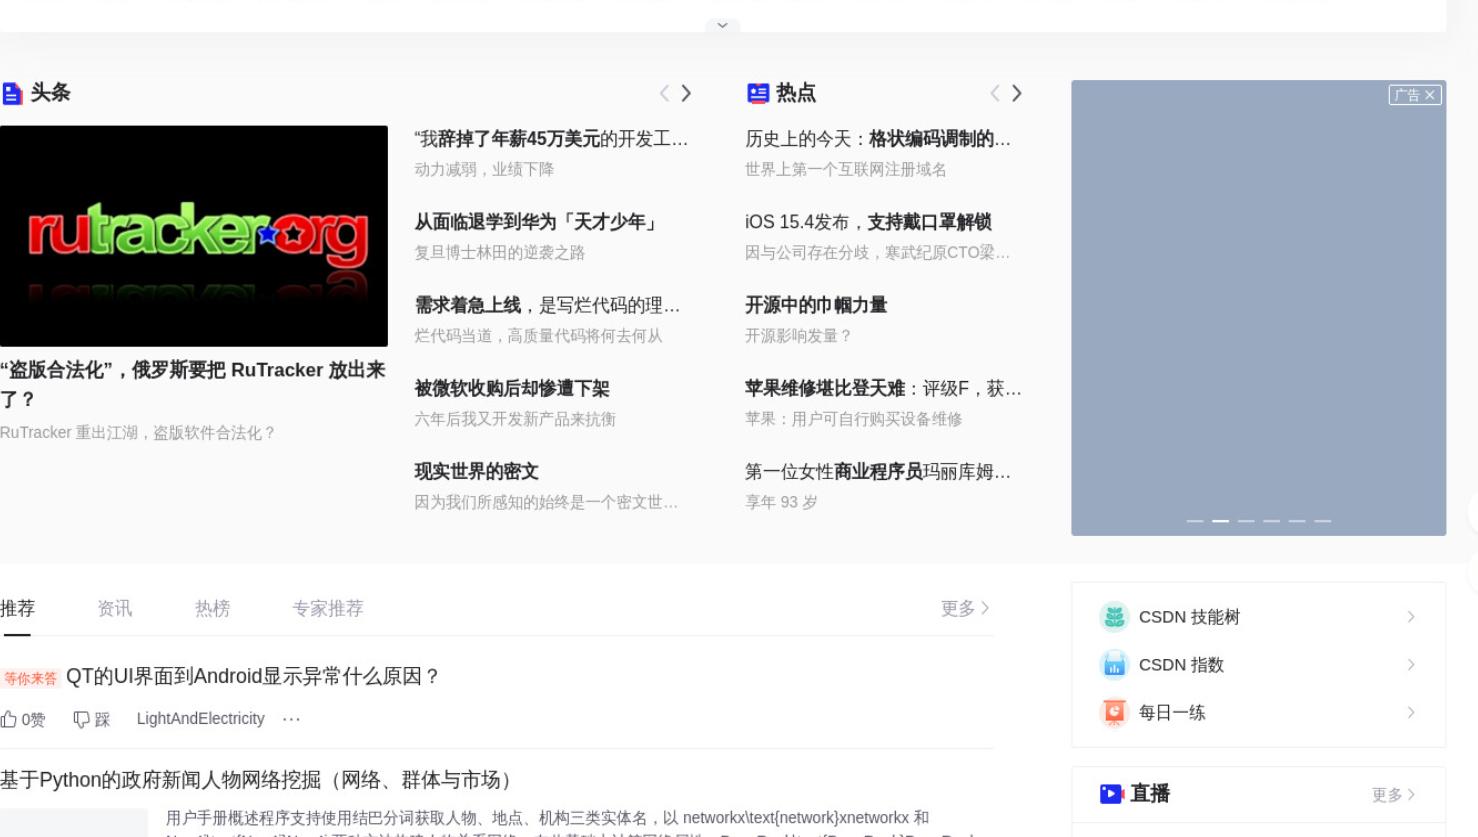Switch to the 资讯 tab
Viewport: 1478px width, 837px height.
click(x=114, y=608)
